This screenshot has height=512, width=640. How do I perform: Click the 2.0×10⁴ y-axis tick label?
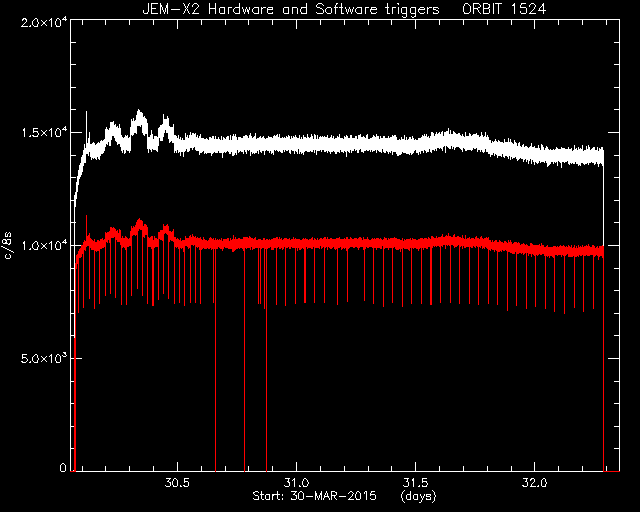[44, 22]
